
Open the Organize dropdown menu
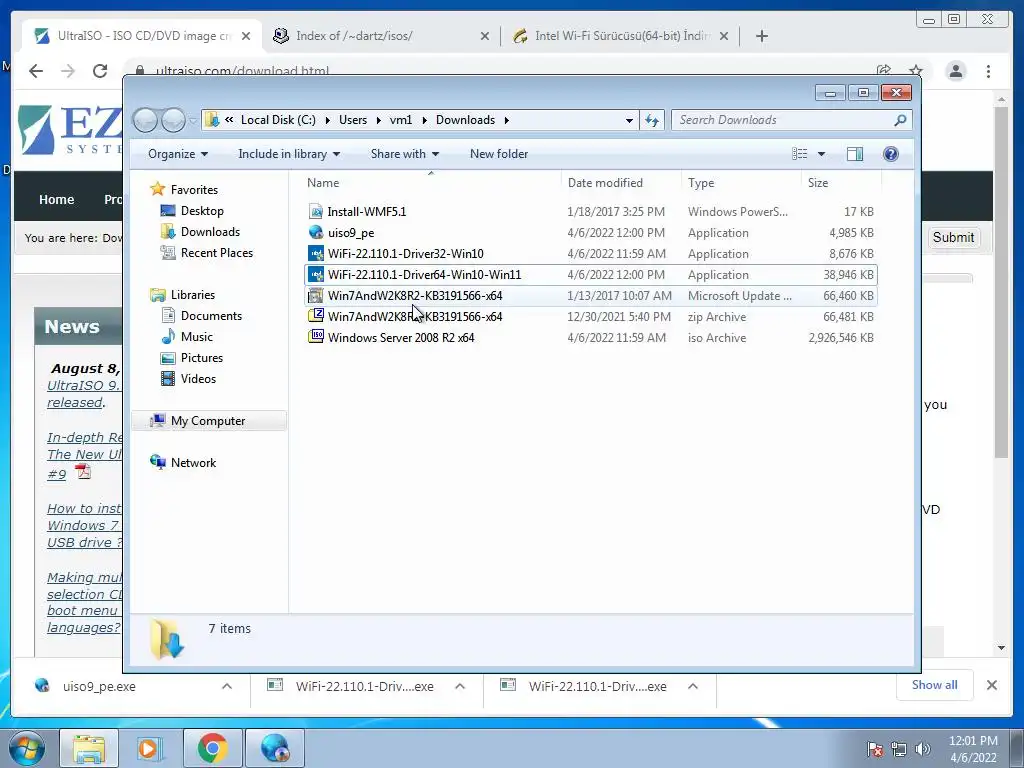178,154
